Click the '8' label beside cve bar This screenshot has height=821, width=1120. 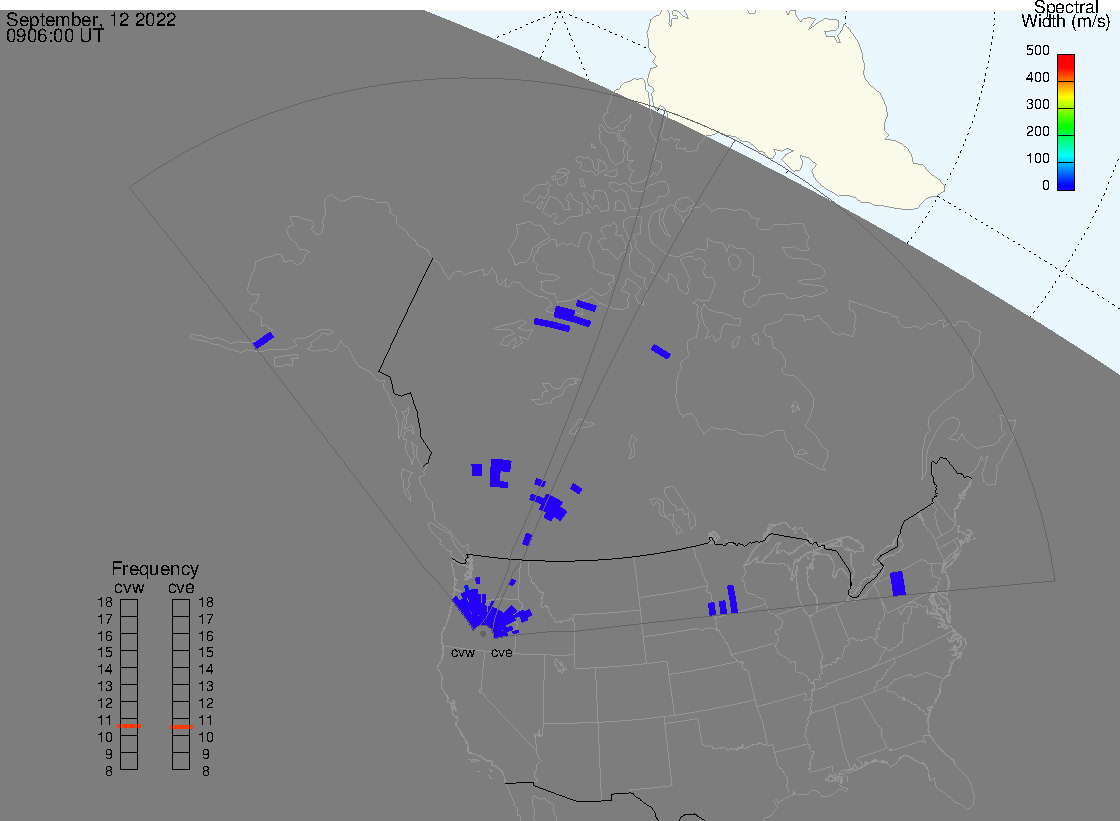coord(206,772)
